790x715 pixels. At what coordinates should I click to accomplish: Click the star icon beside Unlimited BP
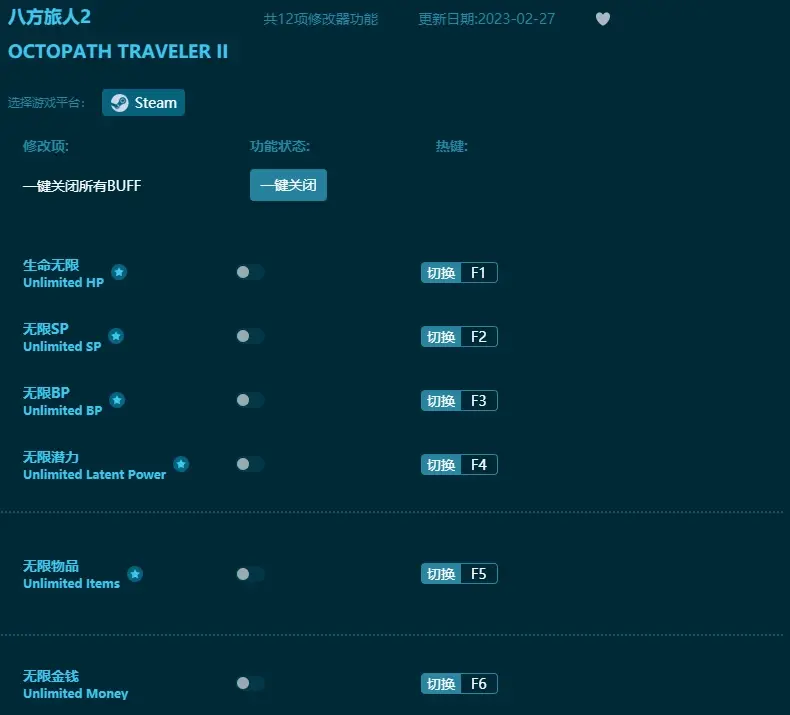117,400
